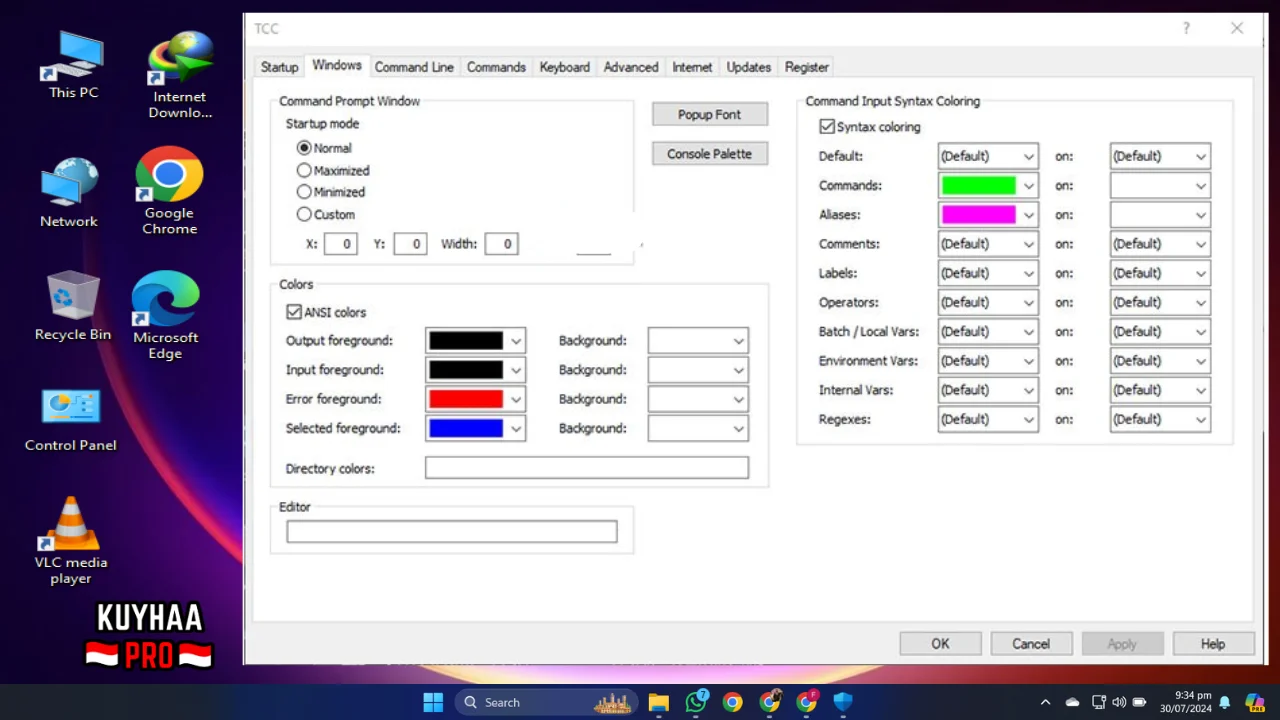Open the notifications bell icon
1280x720 pixels.
pos(1224,702)
